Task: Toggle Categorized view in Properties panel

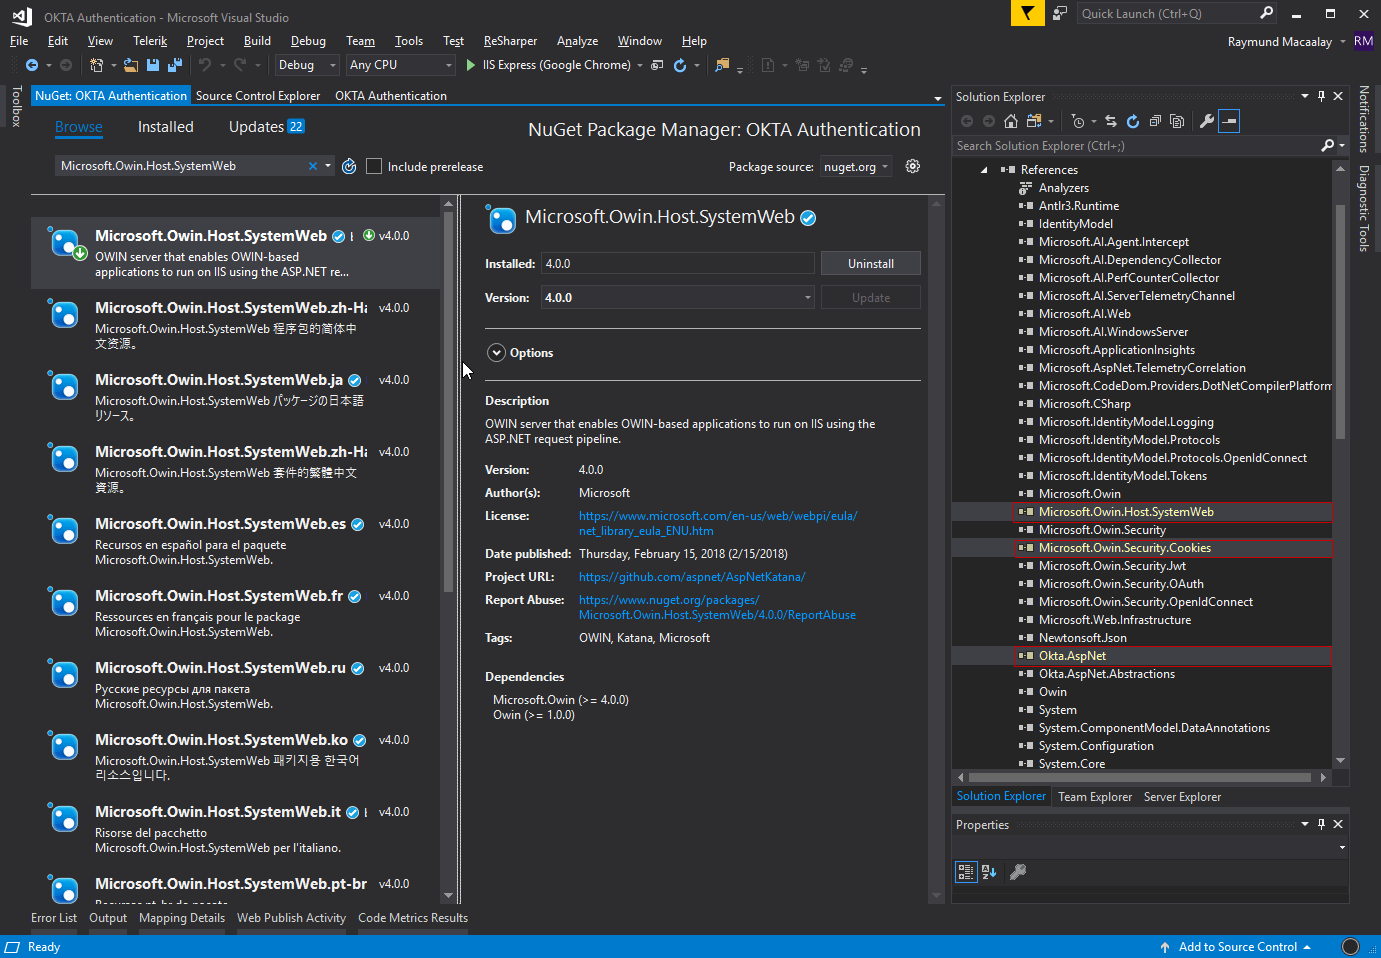Action: click(966, 872)
